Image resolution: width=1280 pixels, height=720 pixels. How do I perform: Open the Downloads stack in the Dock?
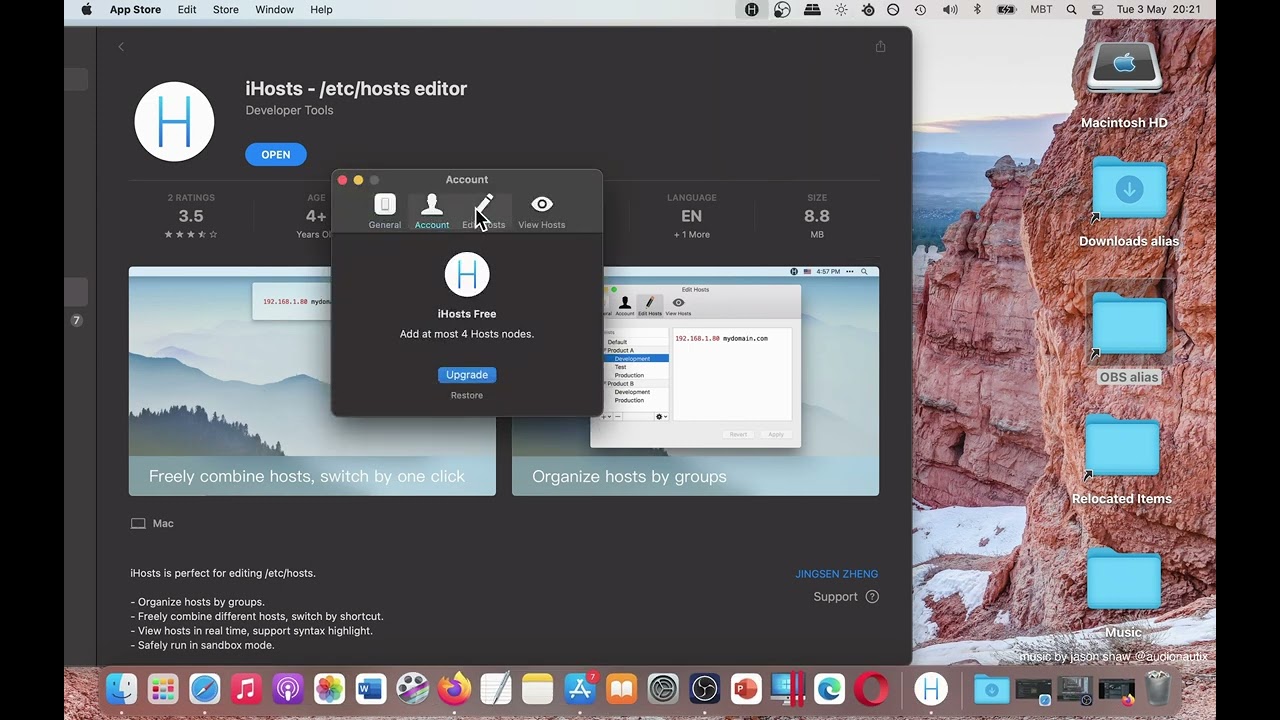[991, 688]
